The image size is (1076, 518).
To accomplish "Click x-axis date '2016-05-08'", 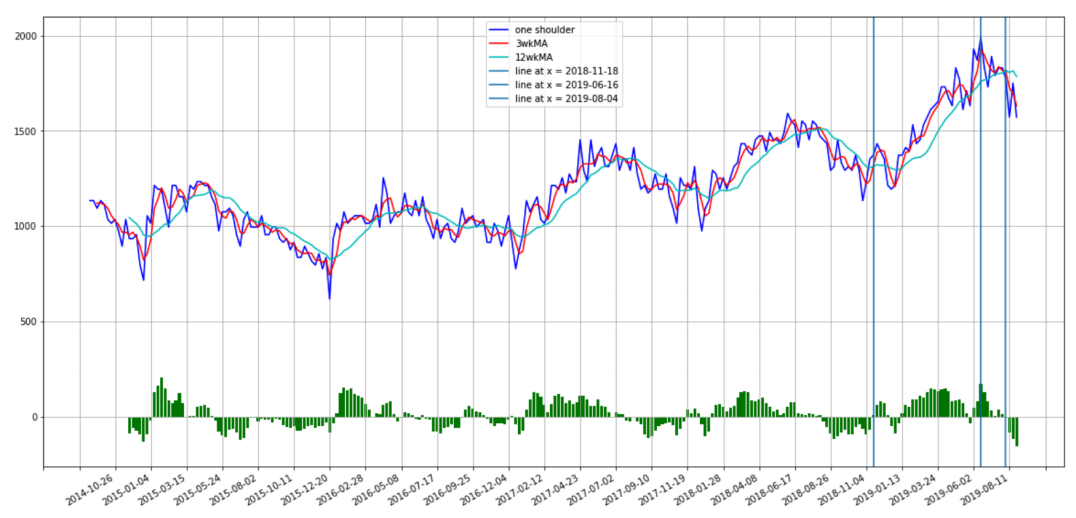I will click(376, 488).
